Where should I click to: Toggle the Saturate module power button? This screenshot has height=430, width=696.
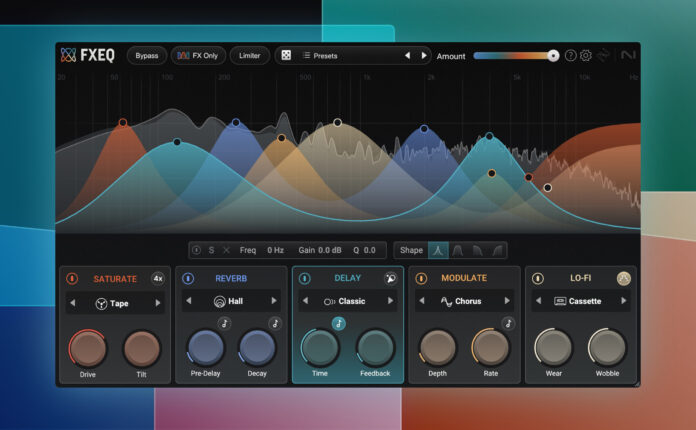coord(72,278)
